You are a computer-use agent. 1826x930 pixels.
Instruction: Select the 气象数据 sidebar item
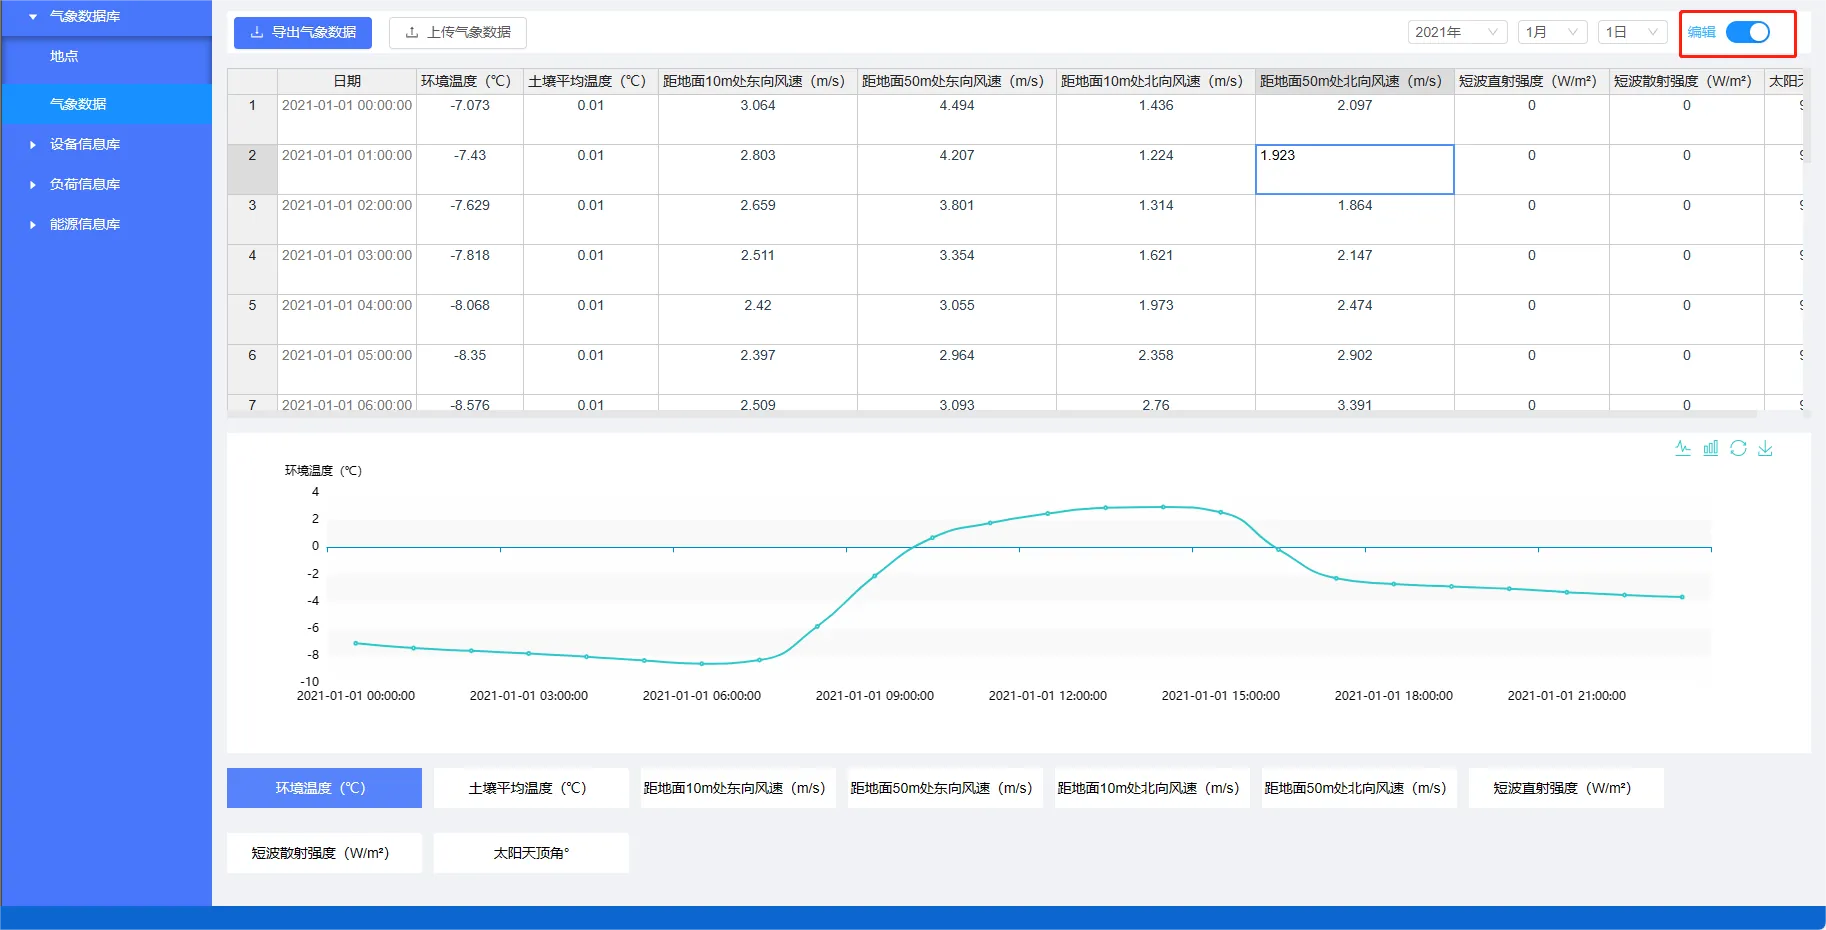[x=106, y=104]
